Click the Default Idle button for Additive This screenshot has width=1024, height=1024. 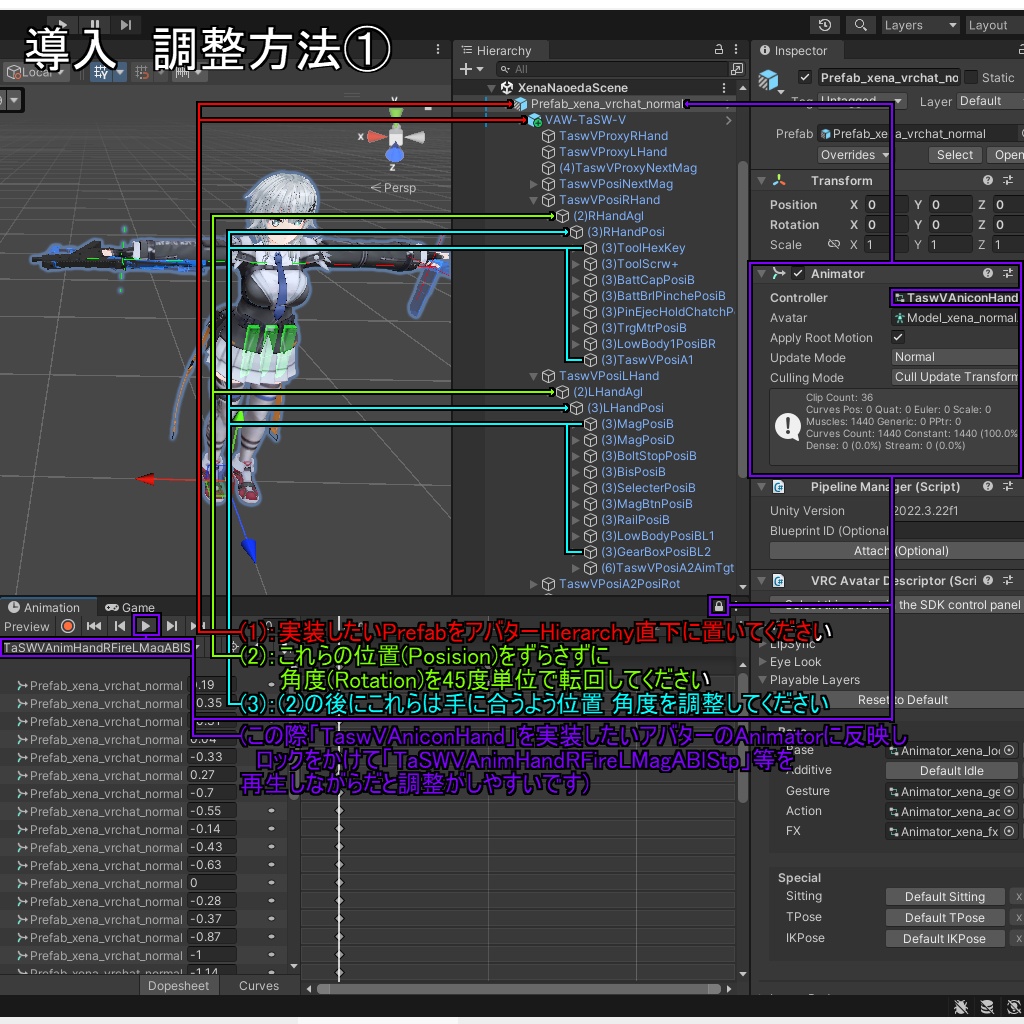952,771
